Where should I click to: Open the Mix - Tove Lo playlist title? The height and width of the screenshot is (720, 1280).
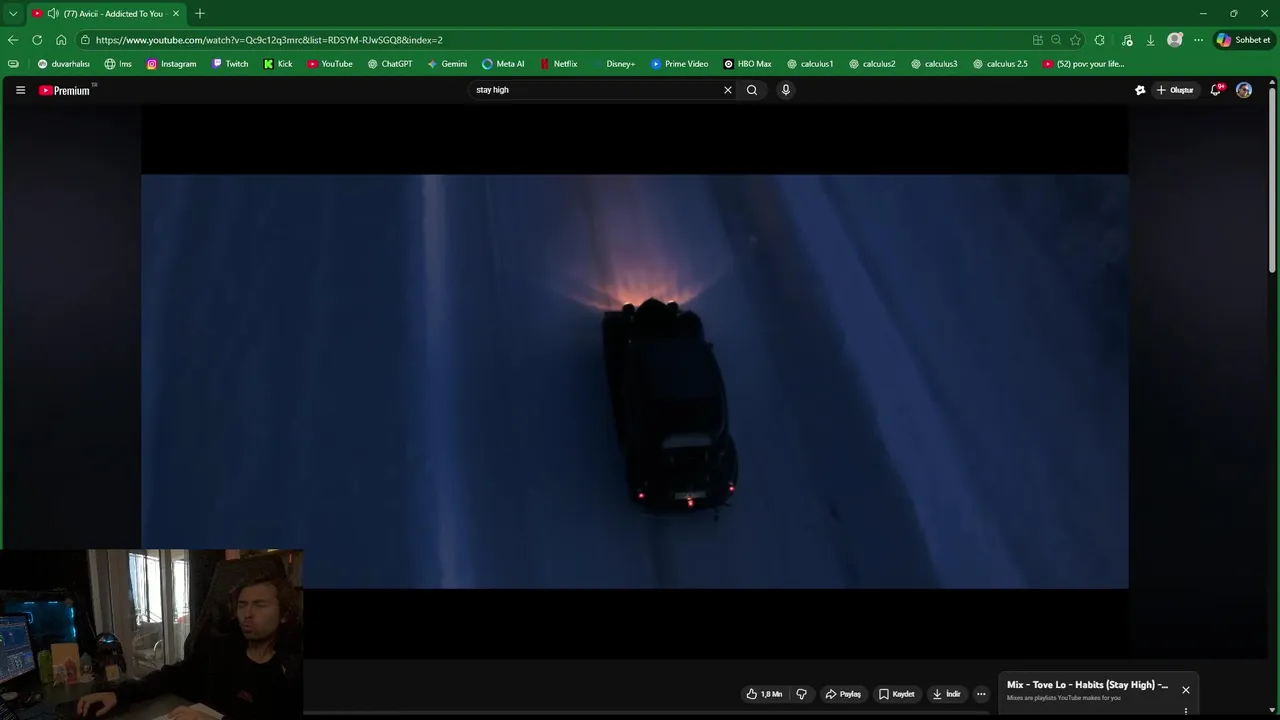tap(1087, 685)
